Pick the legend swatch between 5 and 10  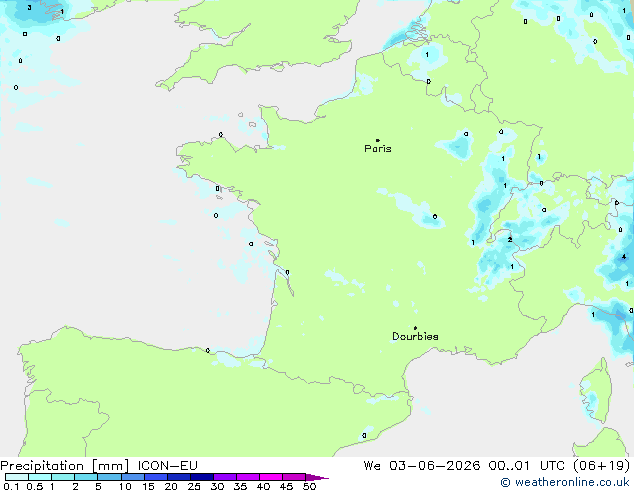pos(110,477)
